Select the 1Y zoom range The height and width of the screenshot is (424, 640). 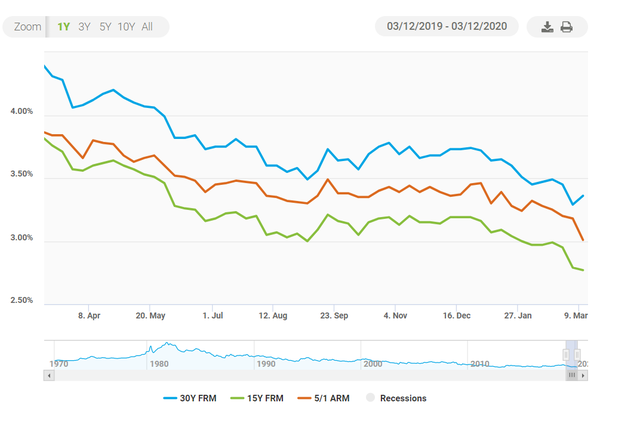64,27
